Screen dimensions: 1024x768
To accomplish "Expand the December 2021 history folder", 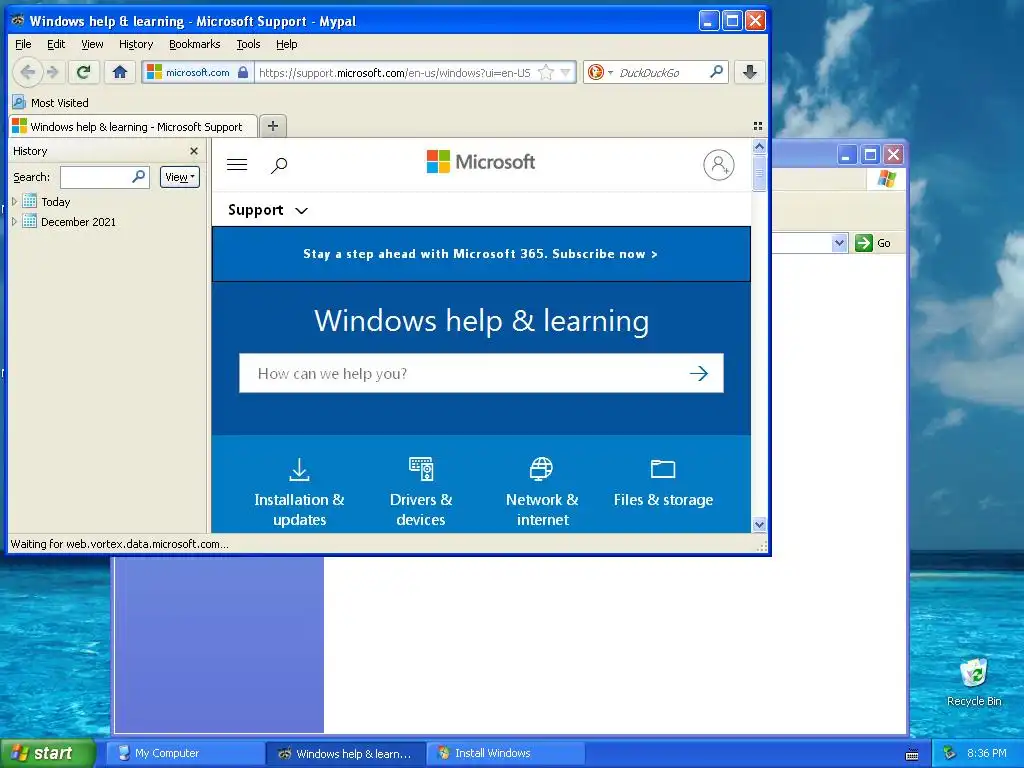I will pyautogui.click(x=14, y=221).
